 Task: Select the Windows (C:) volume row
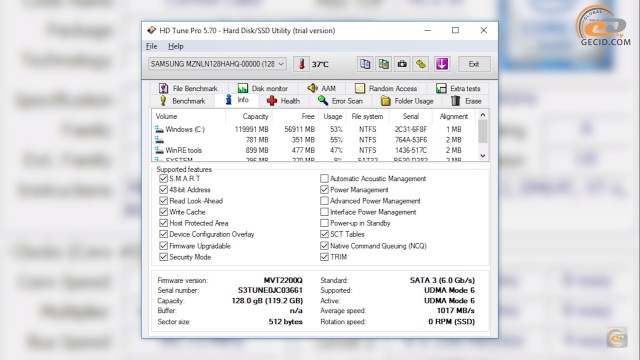(x=314, y=129)
